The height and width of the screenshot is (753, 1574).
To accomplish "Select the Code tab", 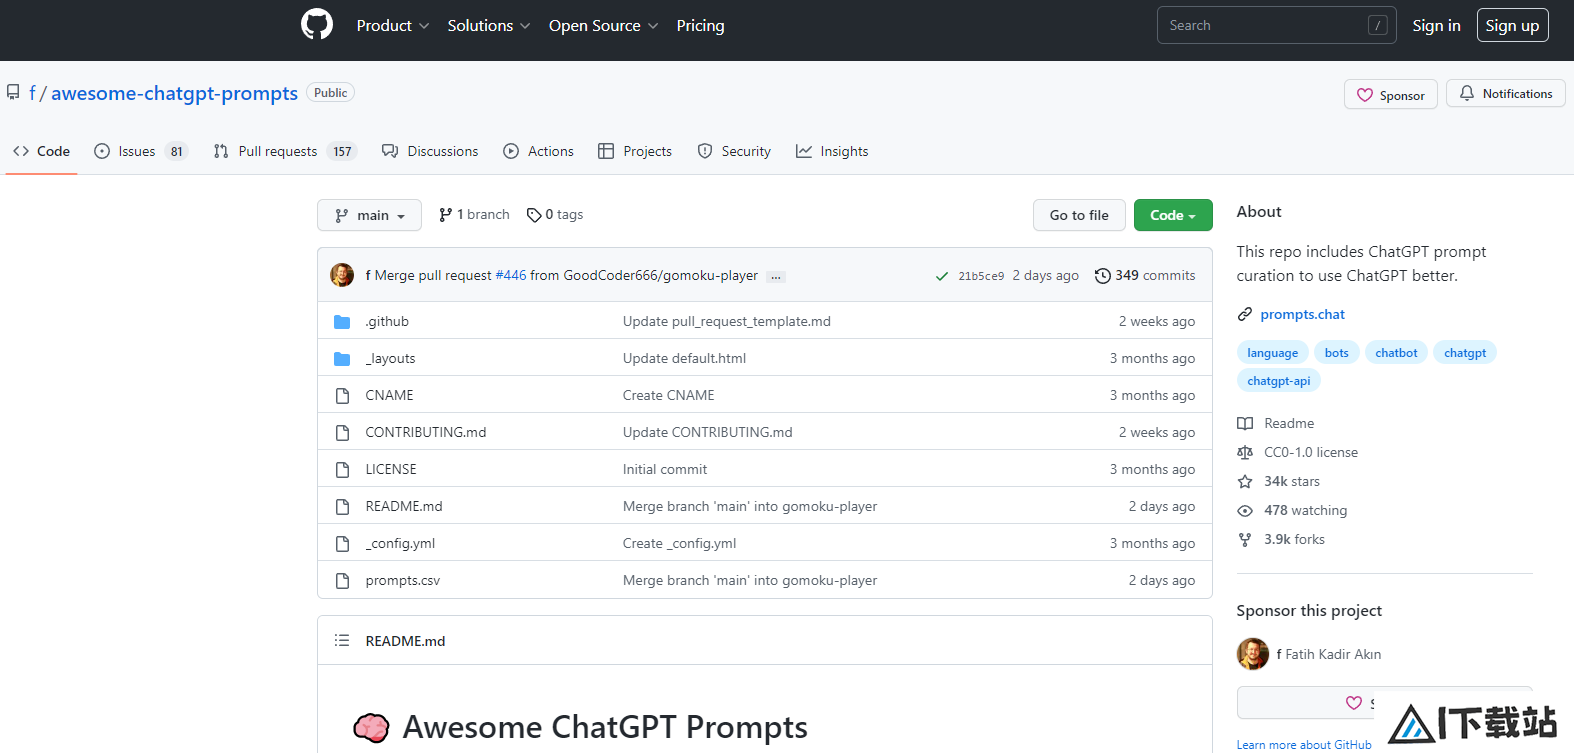I will click(x=41, y=151).
